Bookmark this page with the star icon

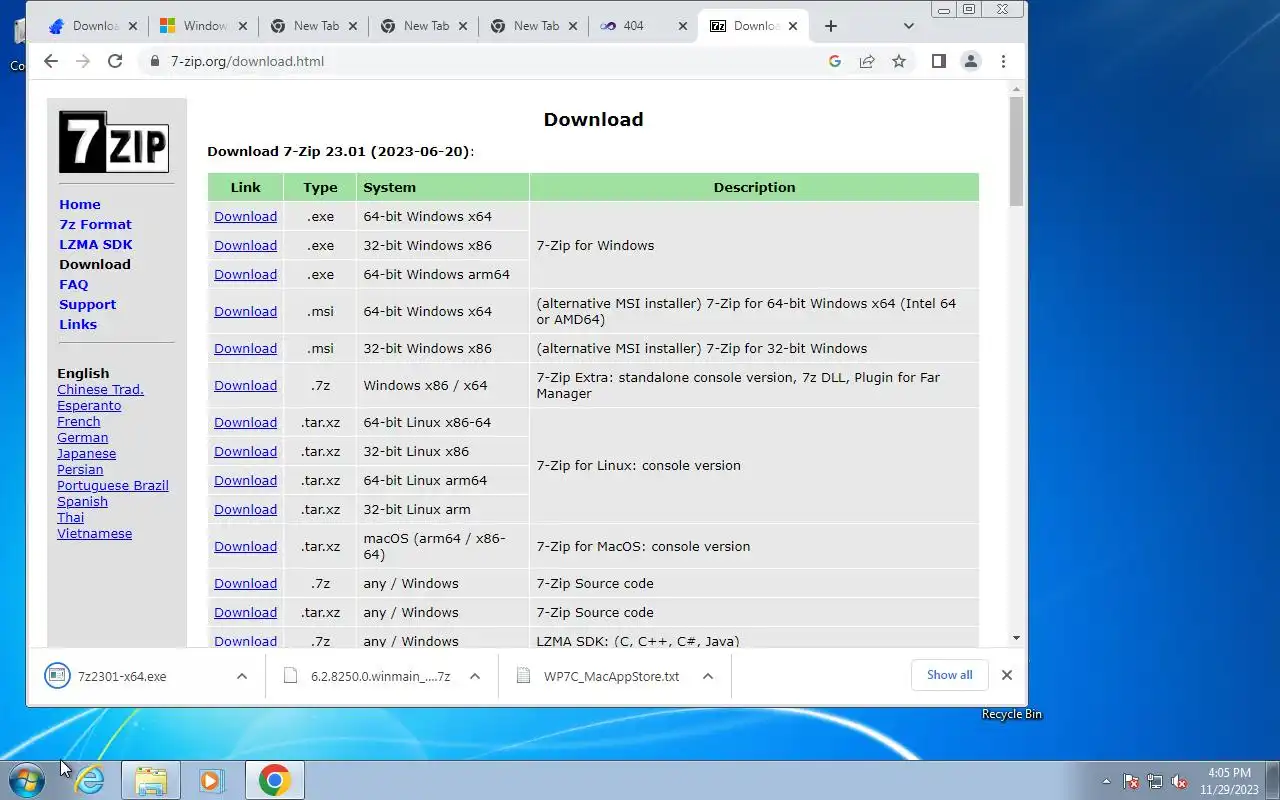tap(899, 61)
